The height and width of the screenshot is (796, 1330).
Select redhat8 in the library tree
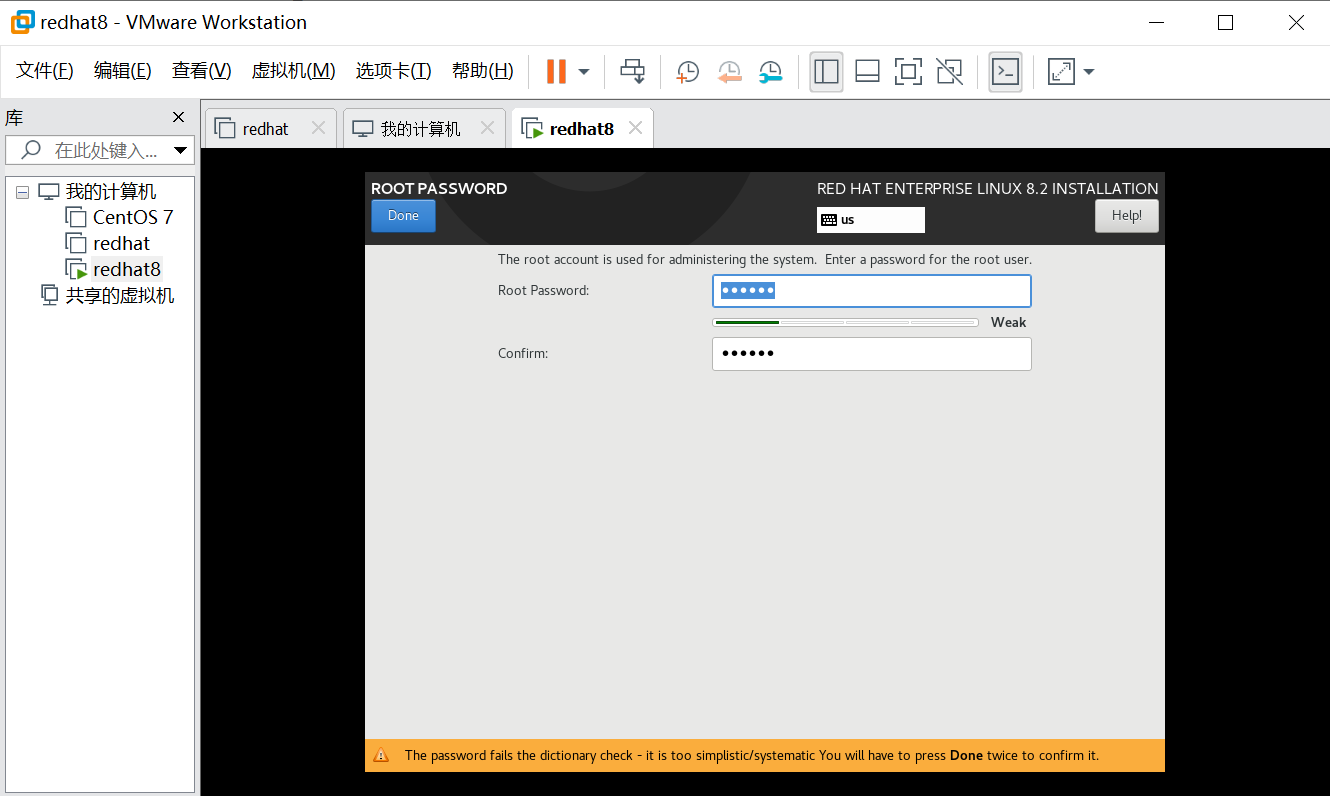[x=127, y=269]
